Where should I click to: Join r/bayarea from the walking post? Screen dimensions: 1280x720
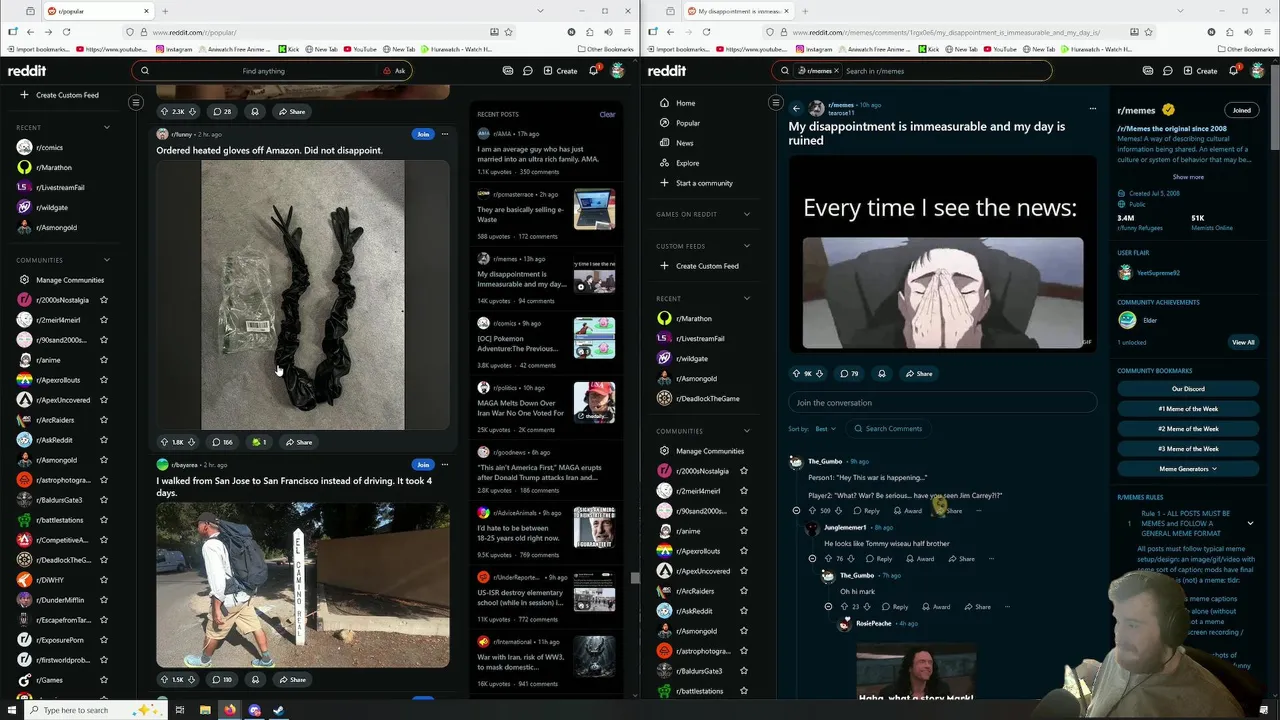[423, 465]
